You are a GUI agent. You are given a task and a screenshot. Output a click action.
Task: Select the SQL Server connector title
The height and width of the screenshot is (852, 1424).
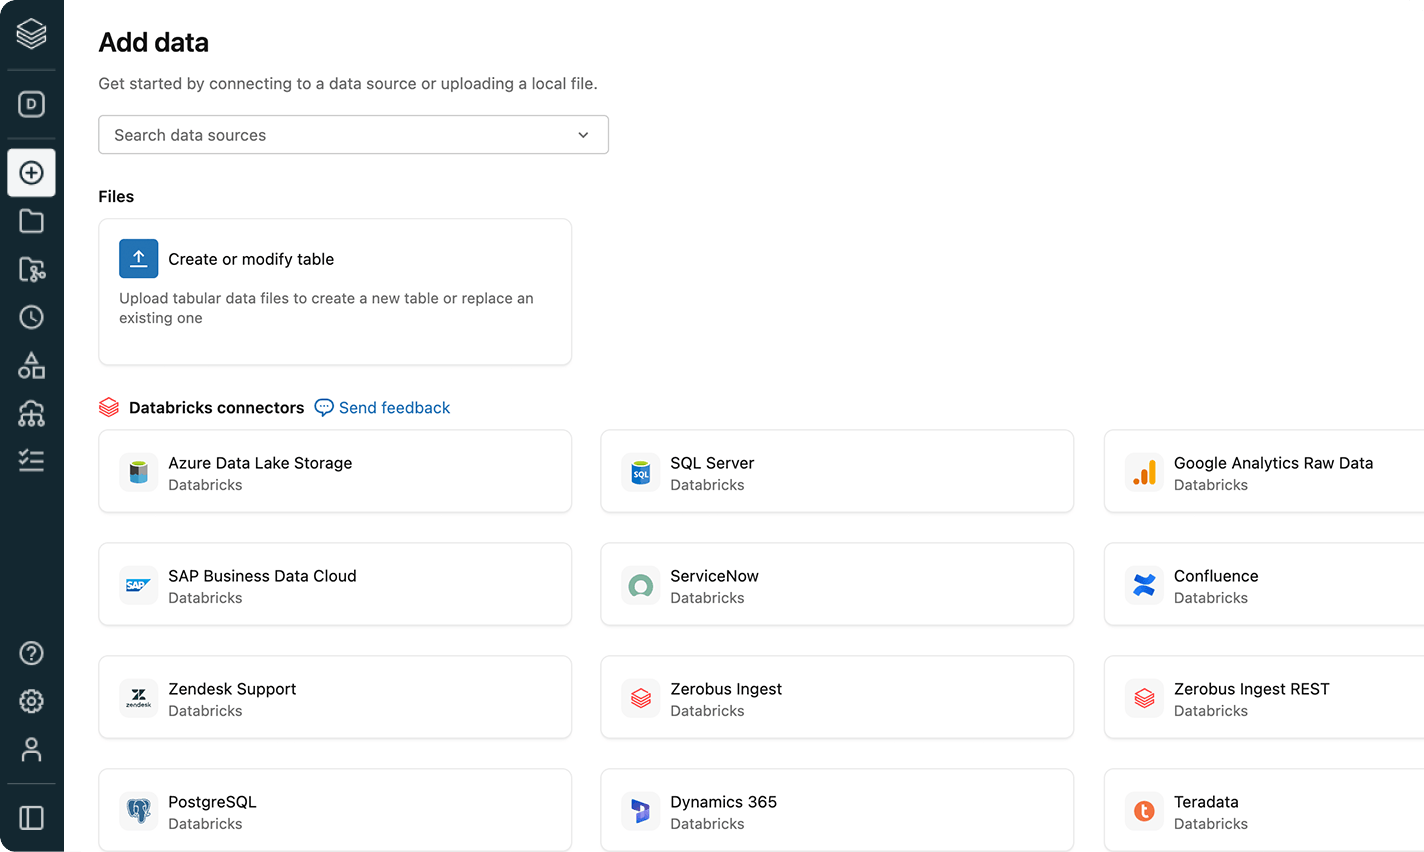[x=712, y=463]
